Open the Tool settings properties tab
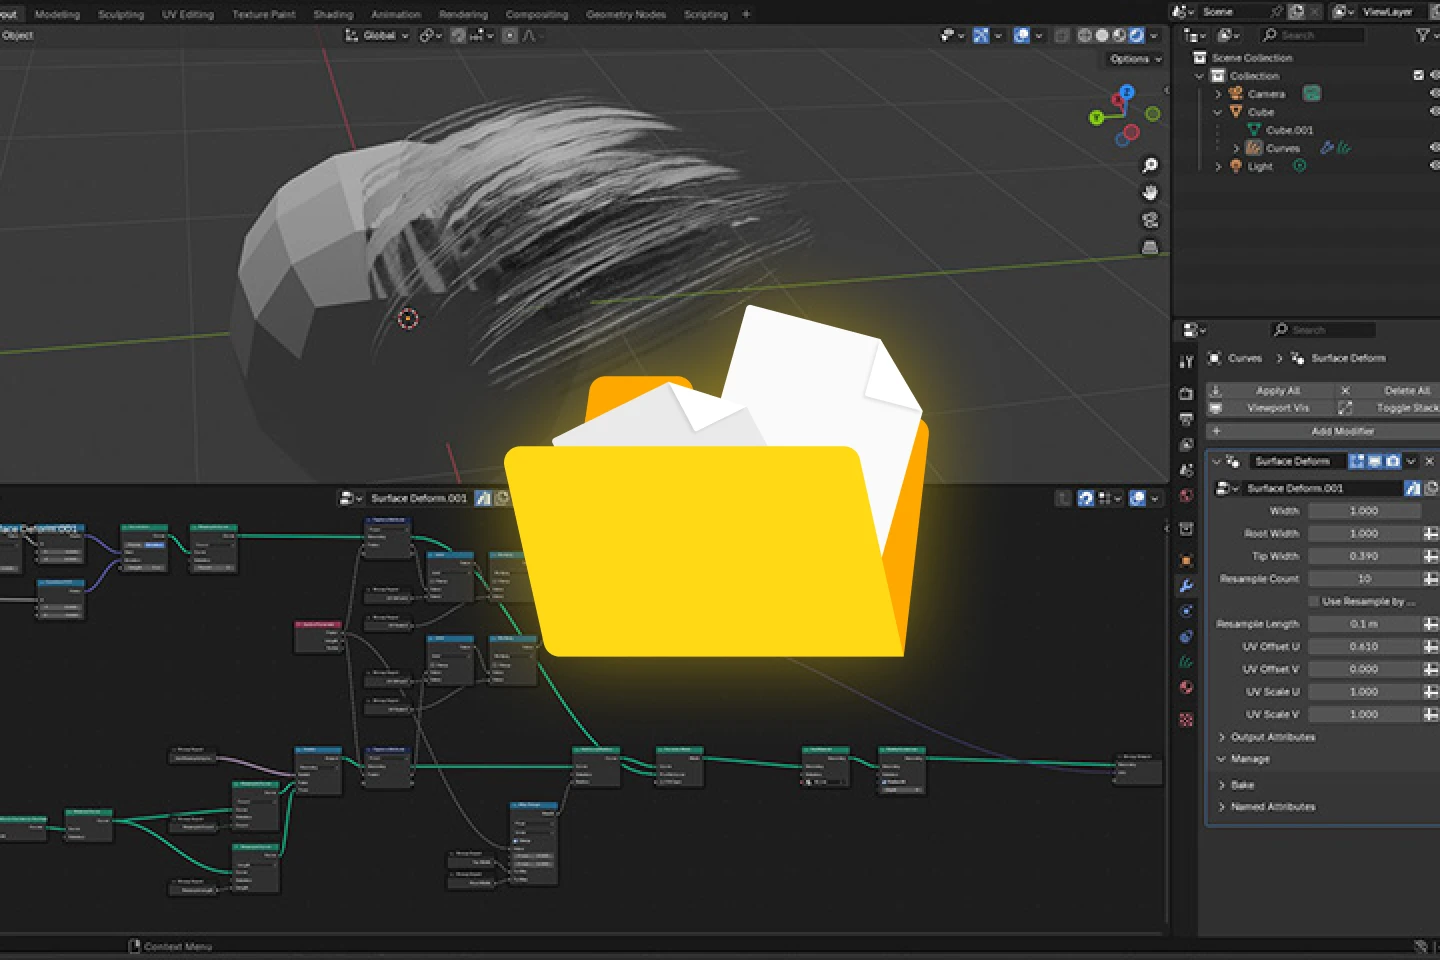The image size is (1440, 960). coord(1186,362)
